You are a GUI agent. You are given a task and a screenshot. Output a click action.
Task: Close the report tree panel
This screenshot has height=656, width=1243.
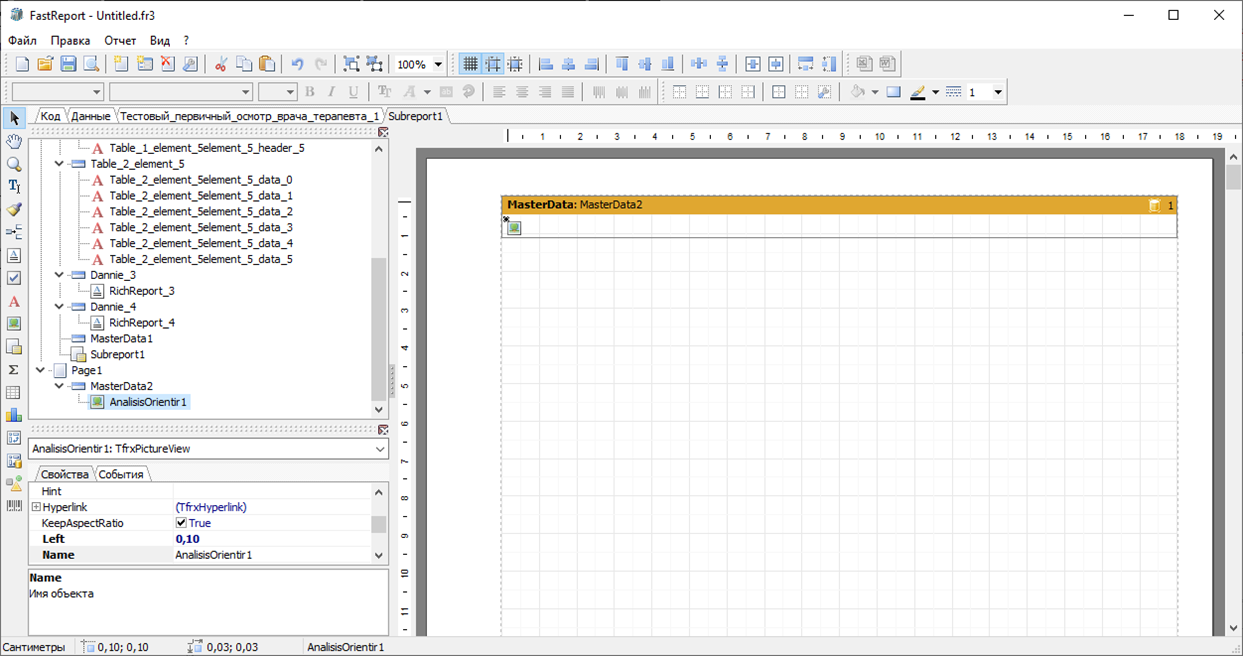click(382, 132)
